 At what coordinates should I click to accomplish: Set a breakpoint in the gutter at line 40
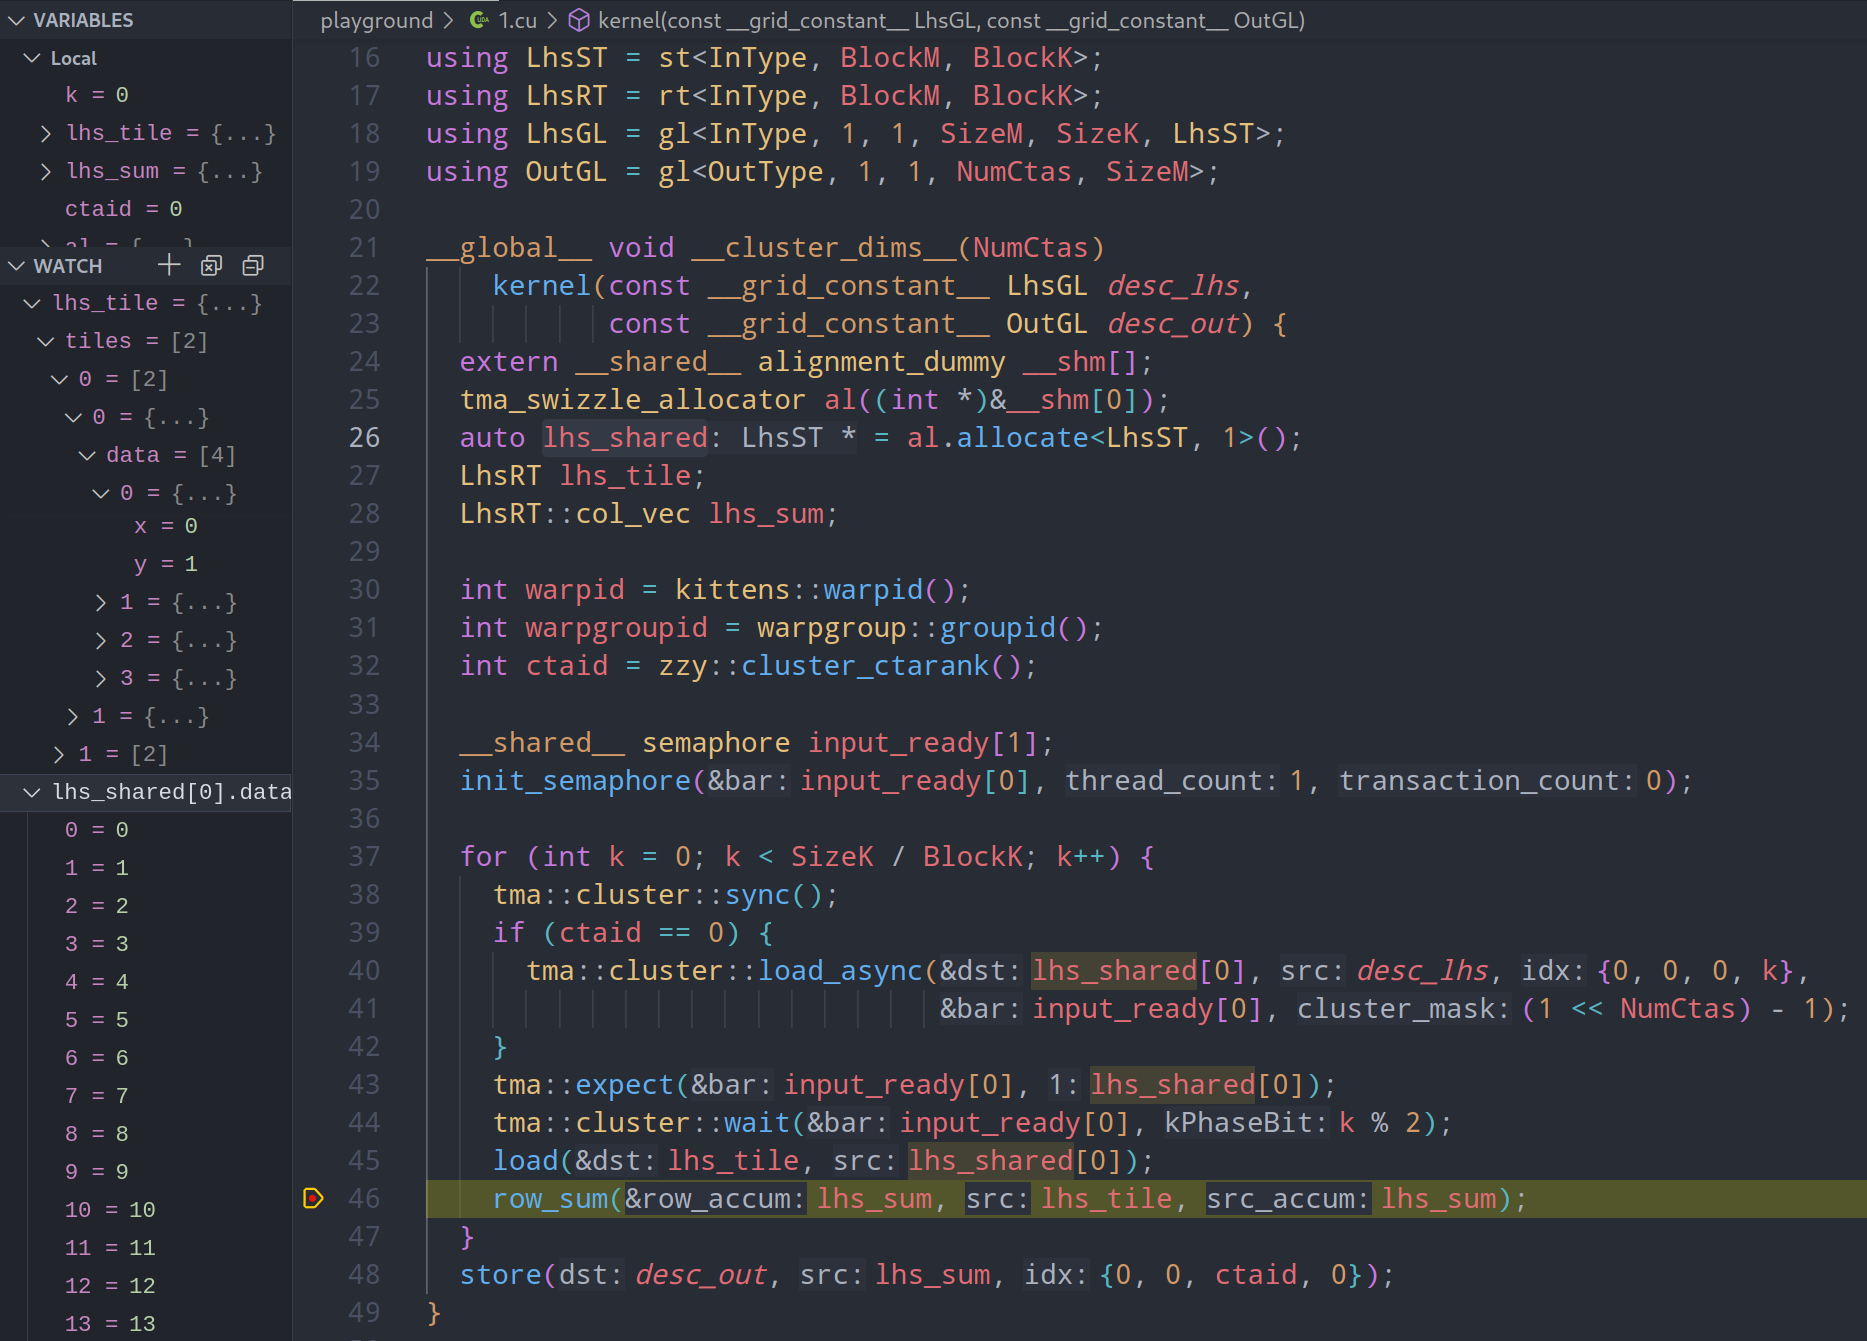(313, 970)
